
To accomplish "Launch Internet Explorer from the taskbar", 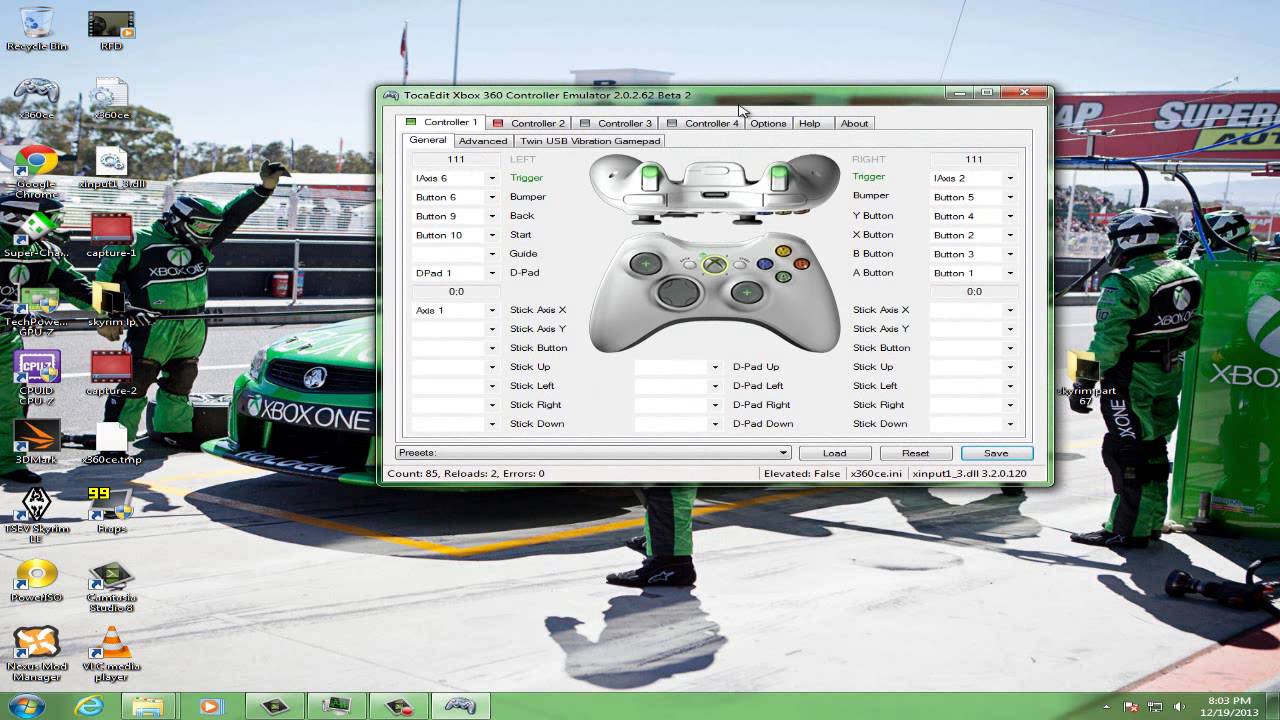I will (89, 706).
